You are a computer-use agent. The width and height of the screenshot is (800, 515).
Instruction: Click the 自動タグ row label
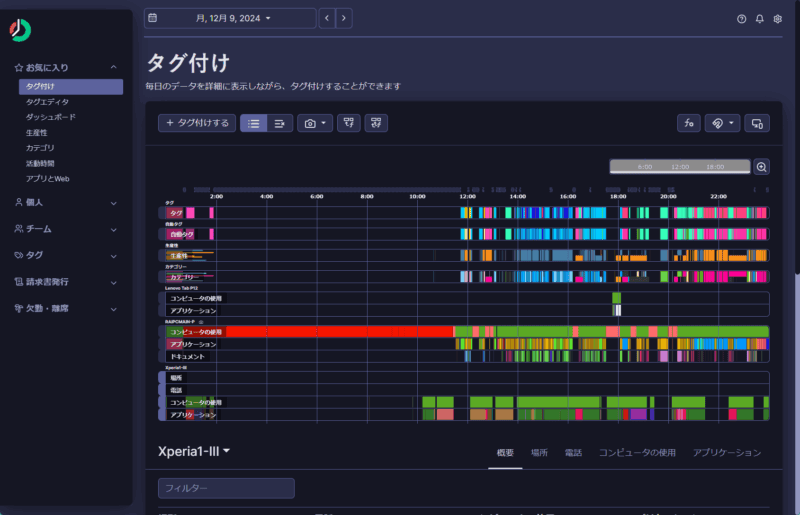click(x=181, y=234)
